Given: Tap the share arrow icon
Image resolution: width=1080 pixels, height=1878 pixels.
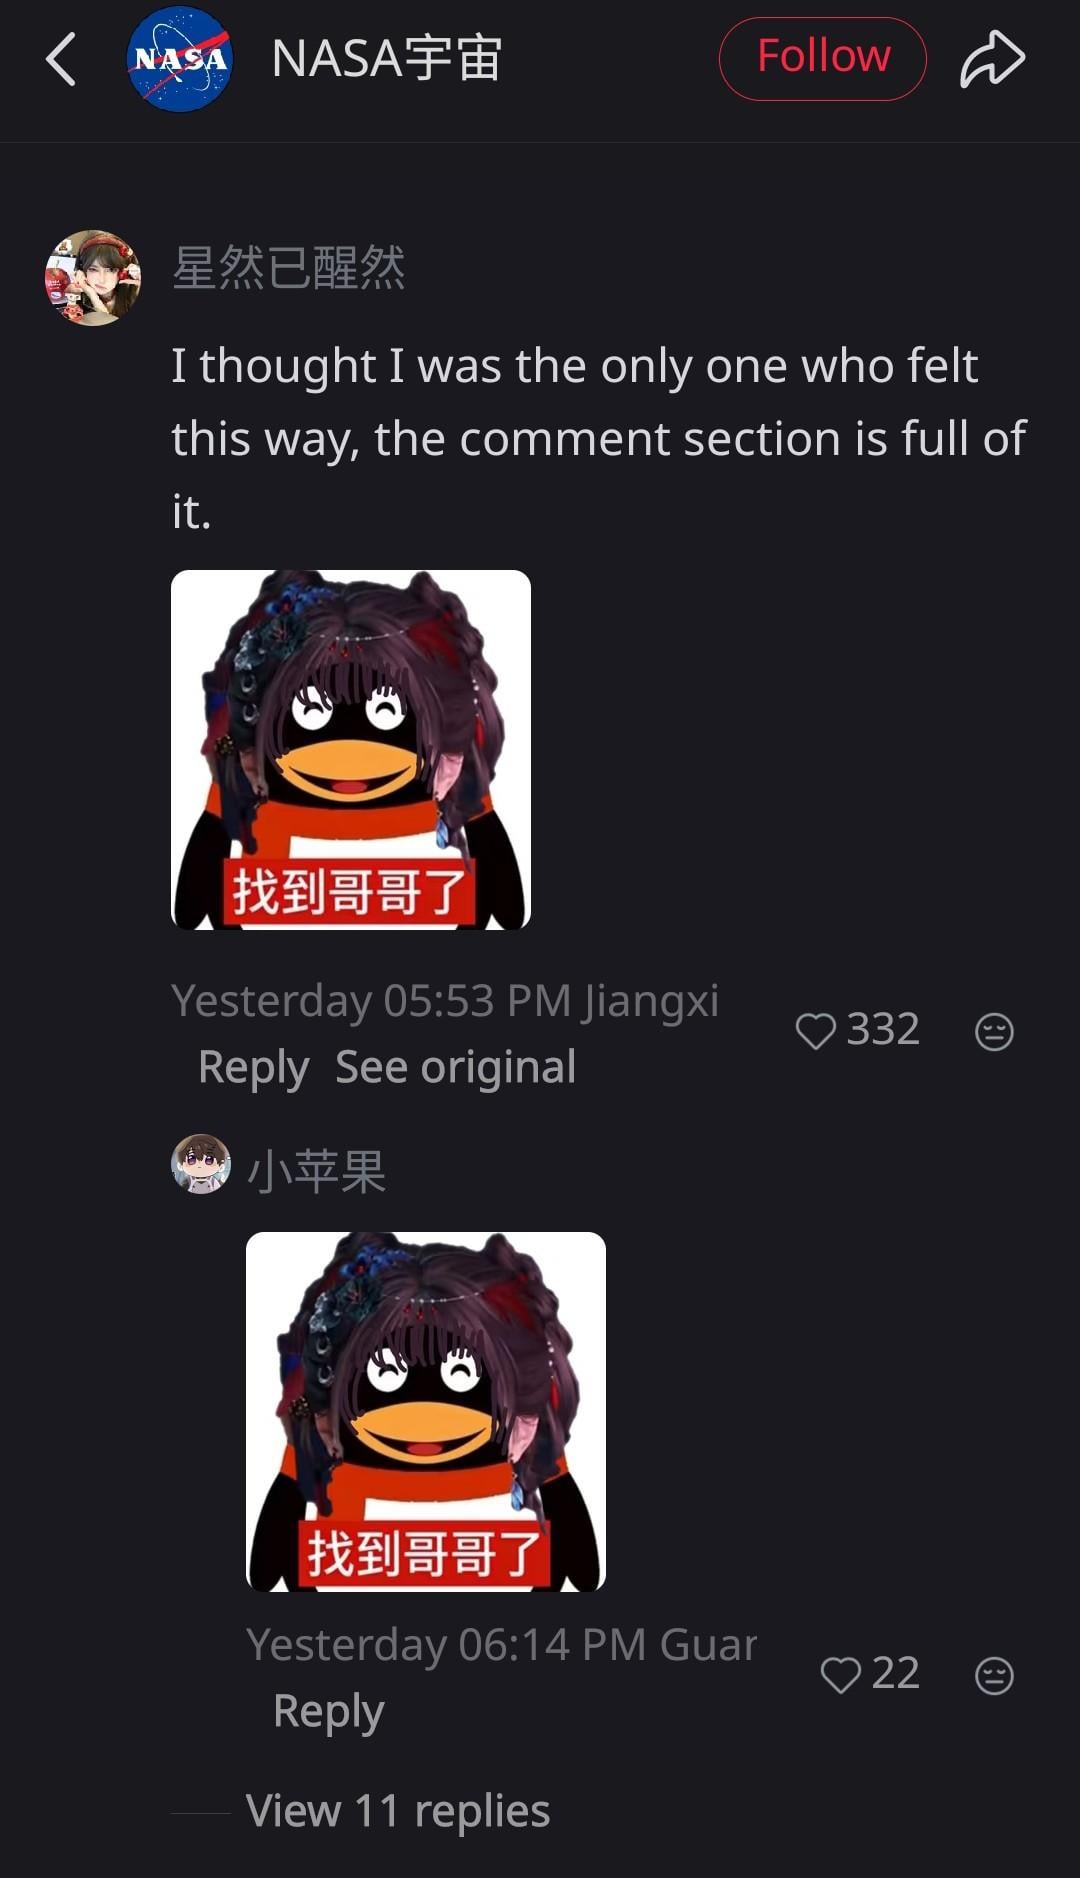Looking at the screenshot, I should pos(992,59).
